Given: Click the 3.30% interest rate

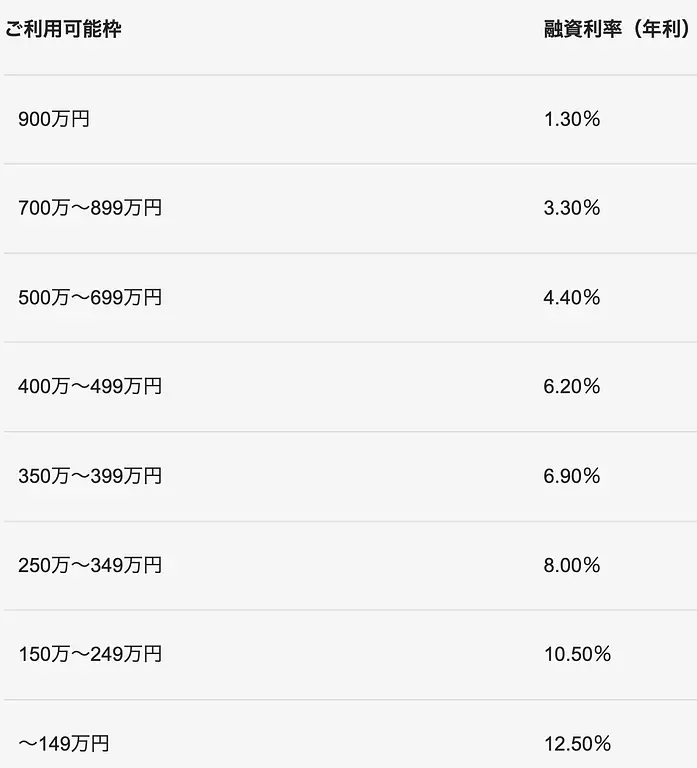Looking at the screenshot, I should pos(572,209).
